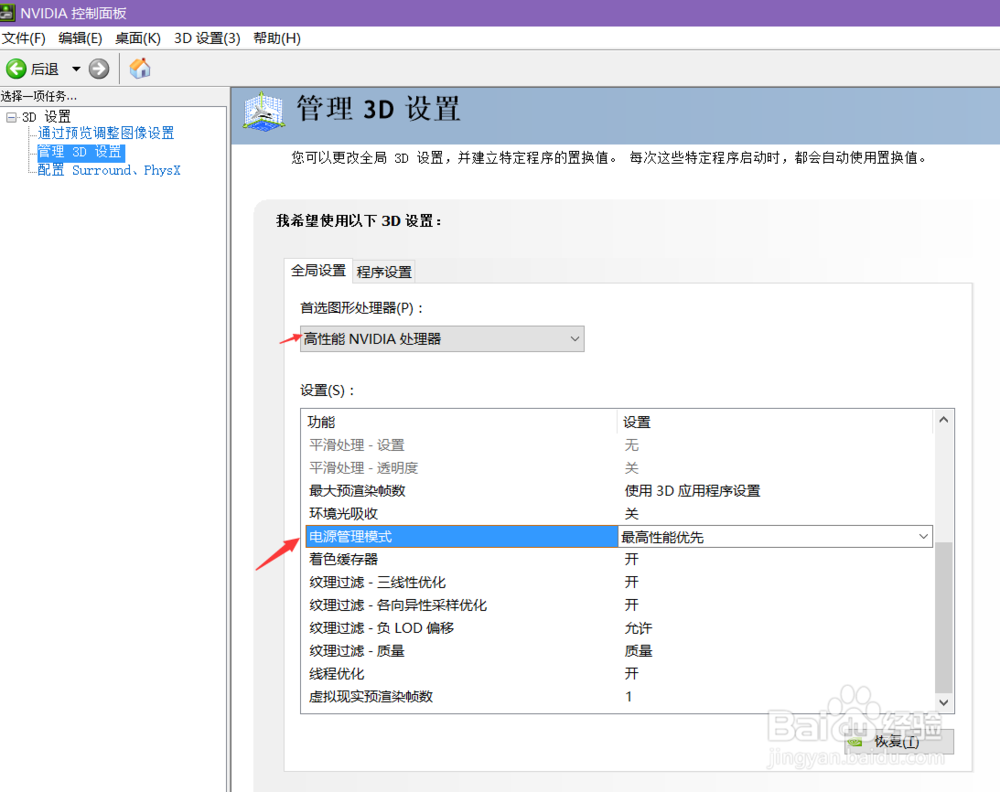Image resolution: width=1000 pixels, height=792 pixels.
Task: Open the 3D 设置(3) menu
Action: [x=206, y=38]
